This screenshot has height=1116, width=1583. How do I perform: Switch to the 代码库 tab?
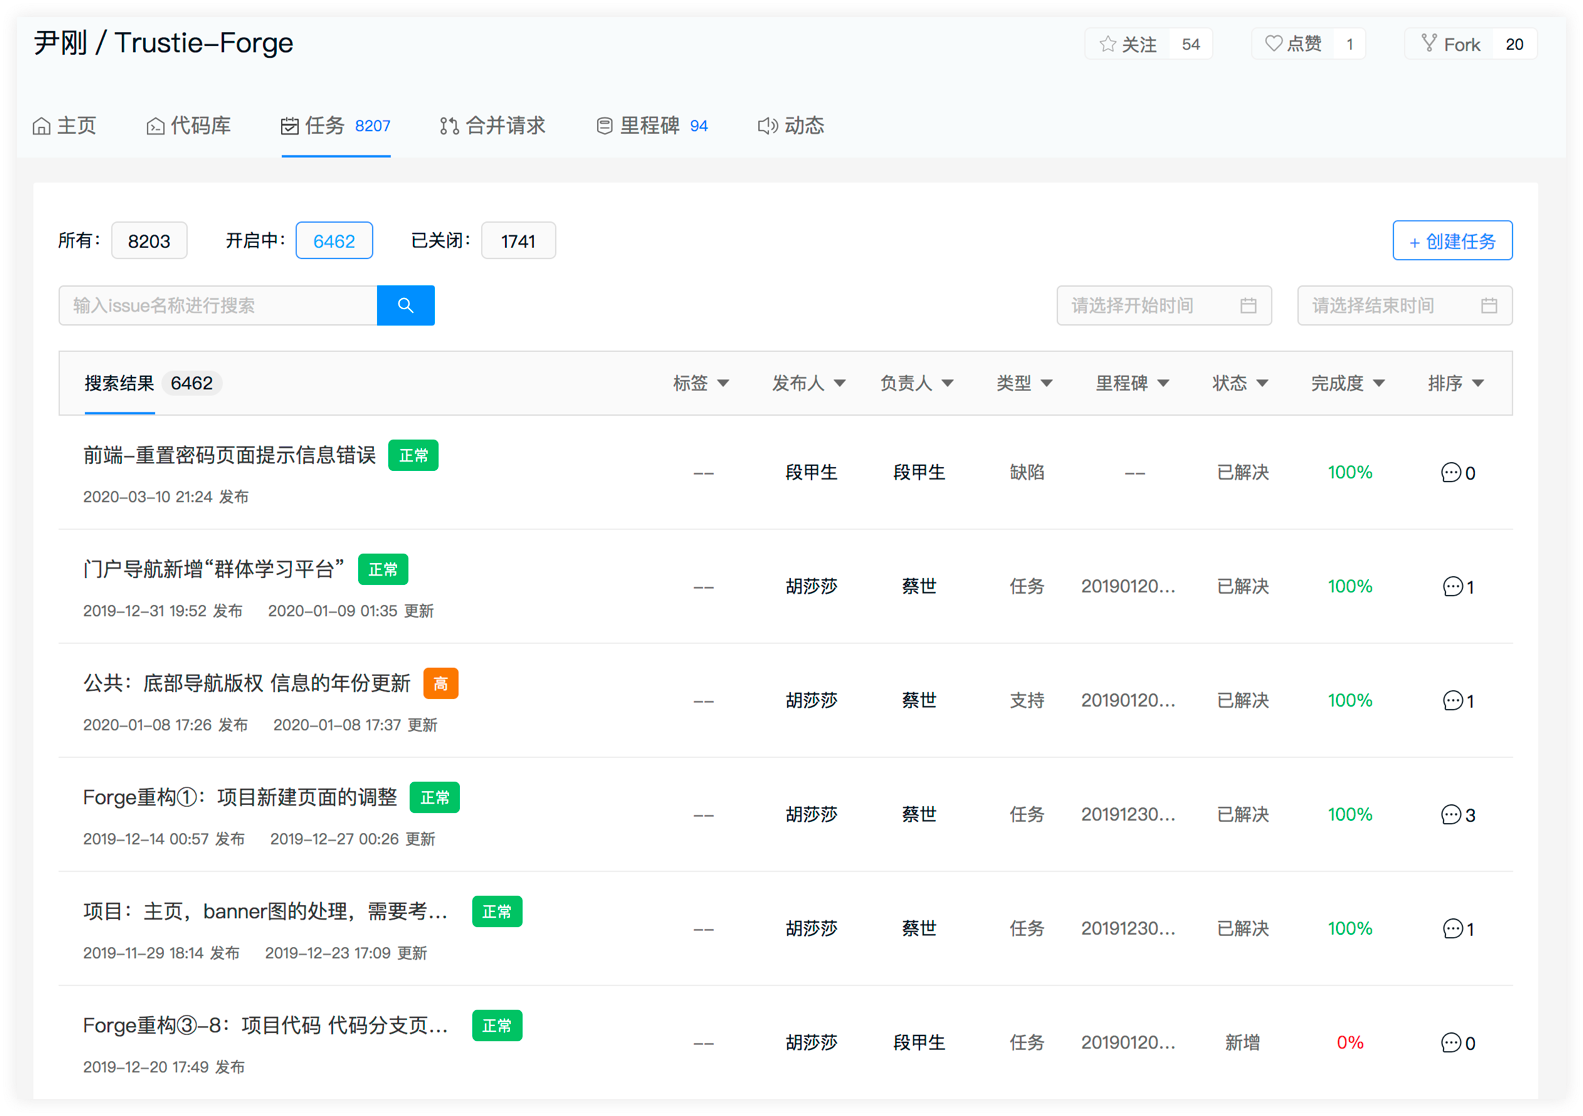(x=189, y=126)
